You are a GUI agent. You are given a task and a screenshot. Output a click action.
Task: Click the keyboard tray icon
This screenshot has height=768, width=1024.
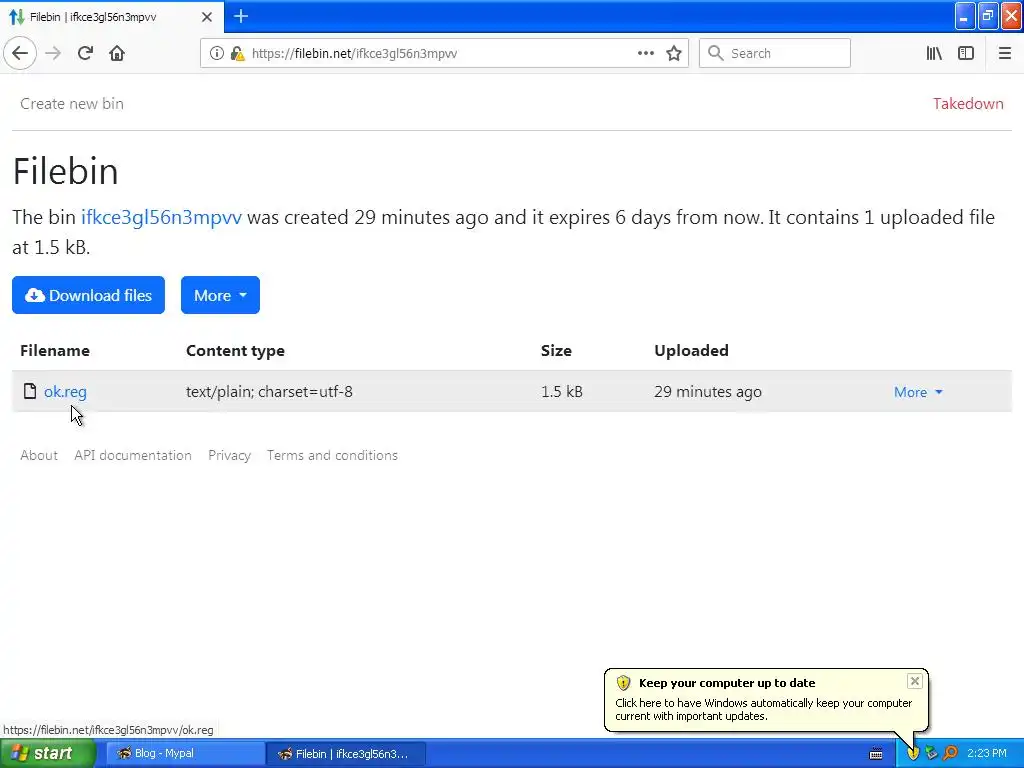[x=876, y=754]
